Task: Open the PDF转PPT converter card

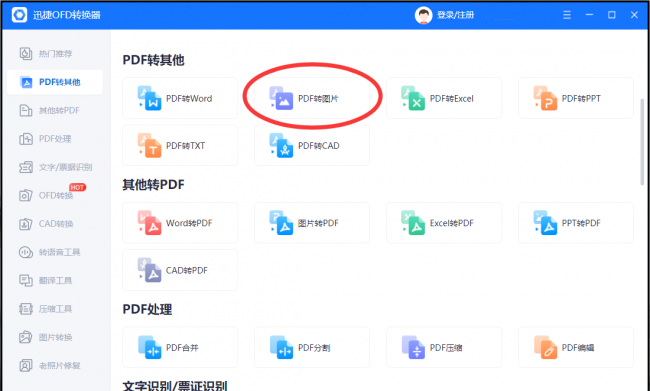Action: click(x=576, y=98)
